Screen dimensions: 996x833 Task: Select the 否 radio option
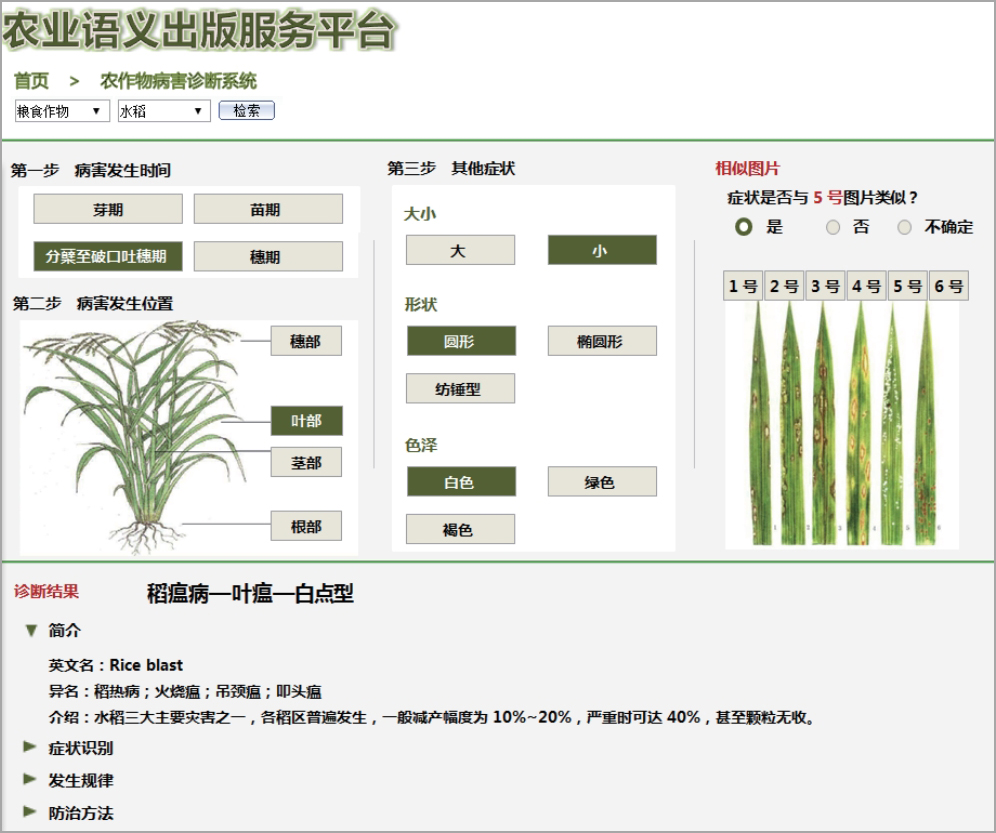click(833, 228)
